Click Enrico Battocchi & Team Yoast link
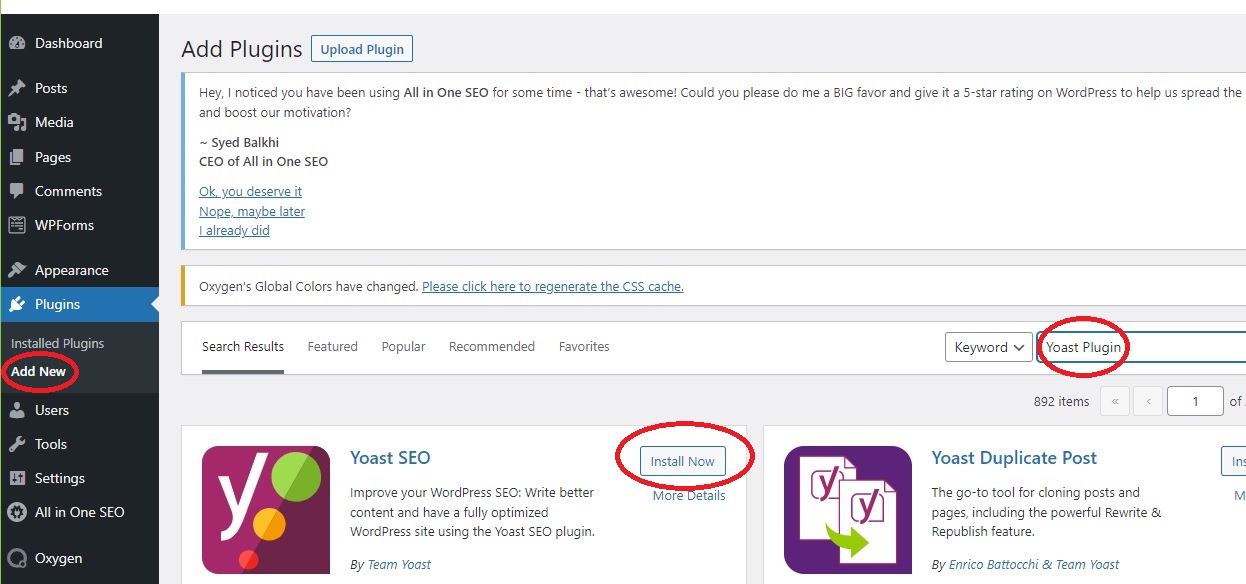Image resolution: width=1246 pixels, height=584 pixels. coord(1034,564)
